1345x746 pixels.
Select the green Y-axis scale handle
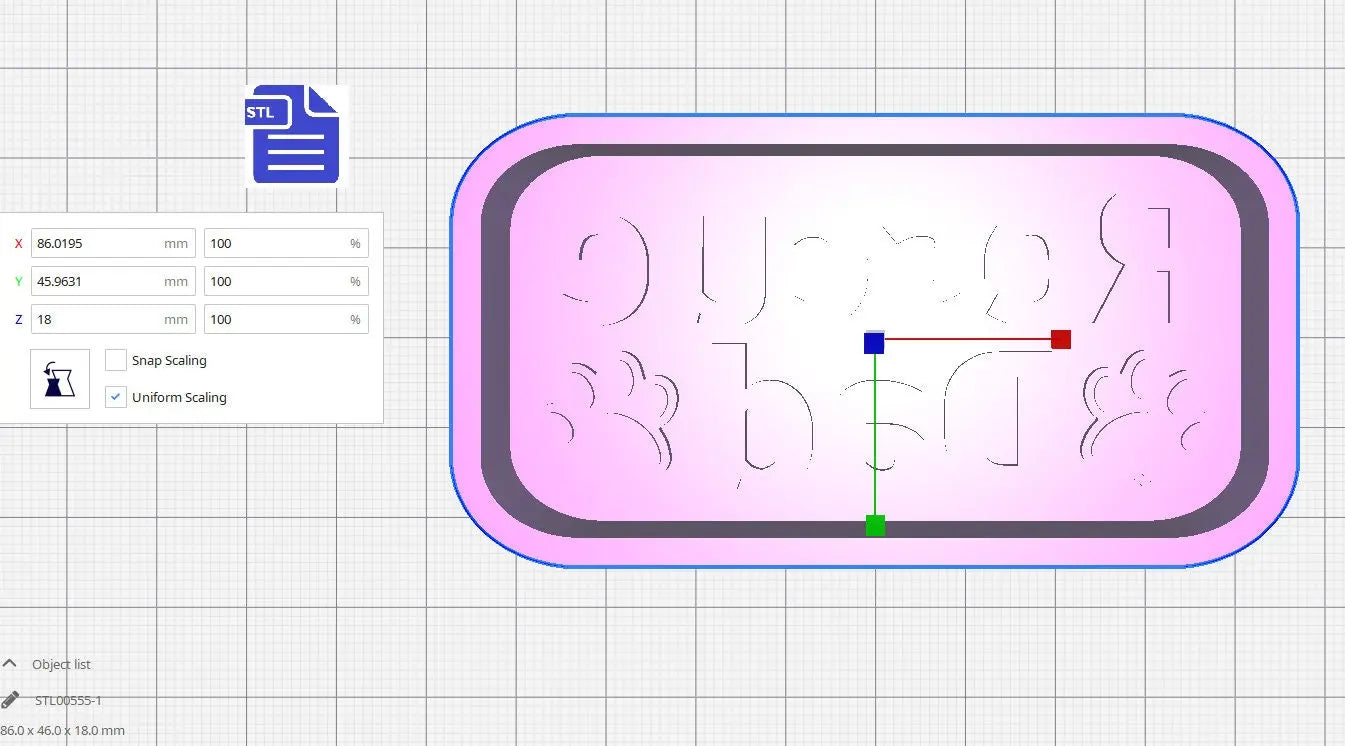coord(875,525)
